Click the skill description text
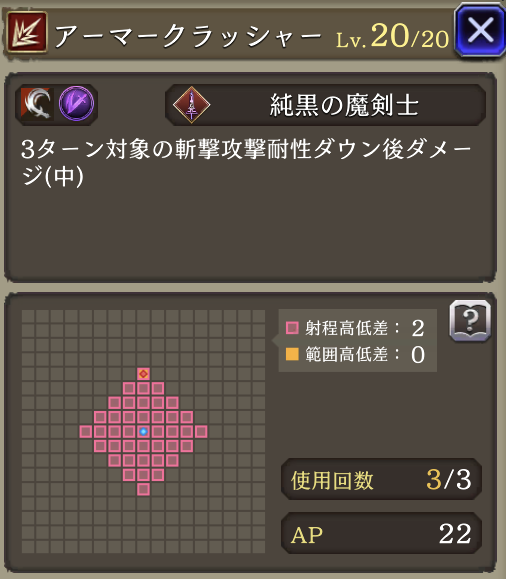The width and height of the screenshot is (506, 579). (246, 163)
